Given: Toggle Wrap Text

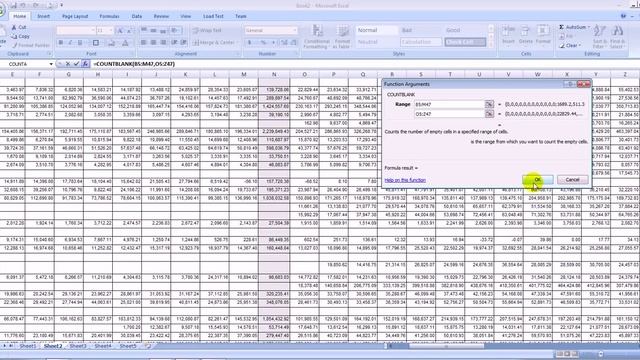Looking at the screenshot, I should point(207,31).
